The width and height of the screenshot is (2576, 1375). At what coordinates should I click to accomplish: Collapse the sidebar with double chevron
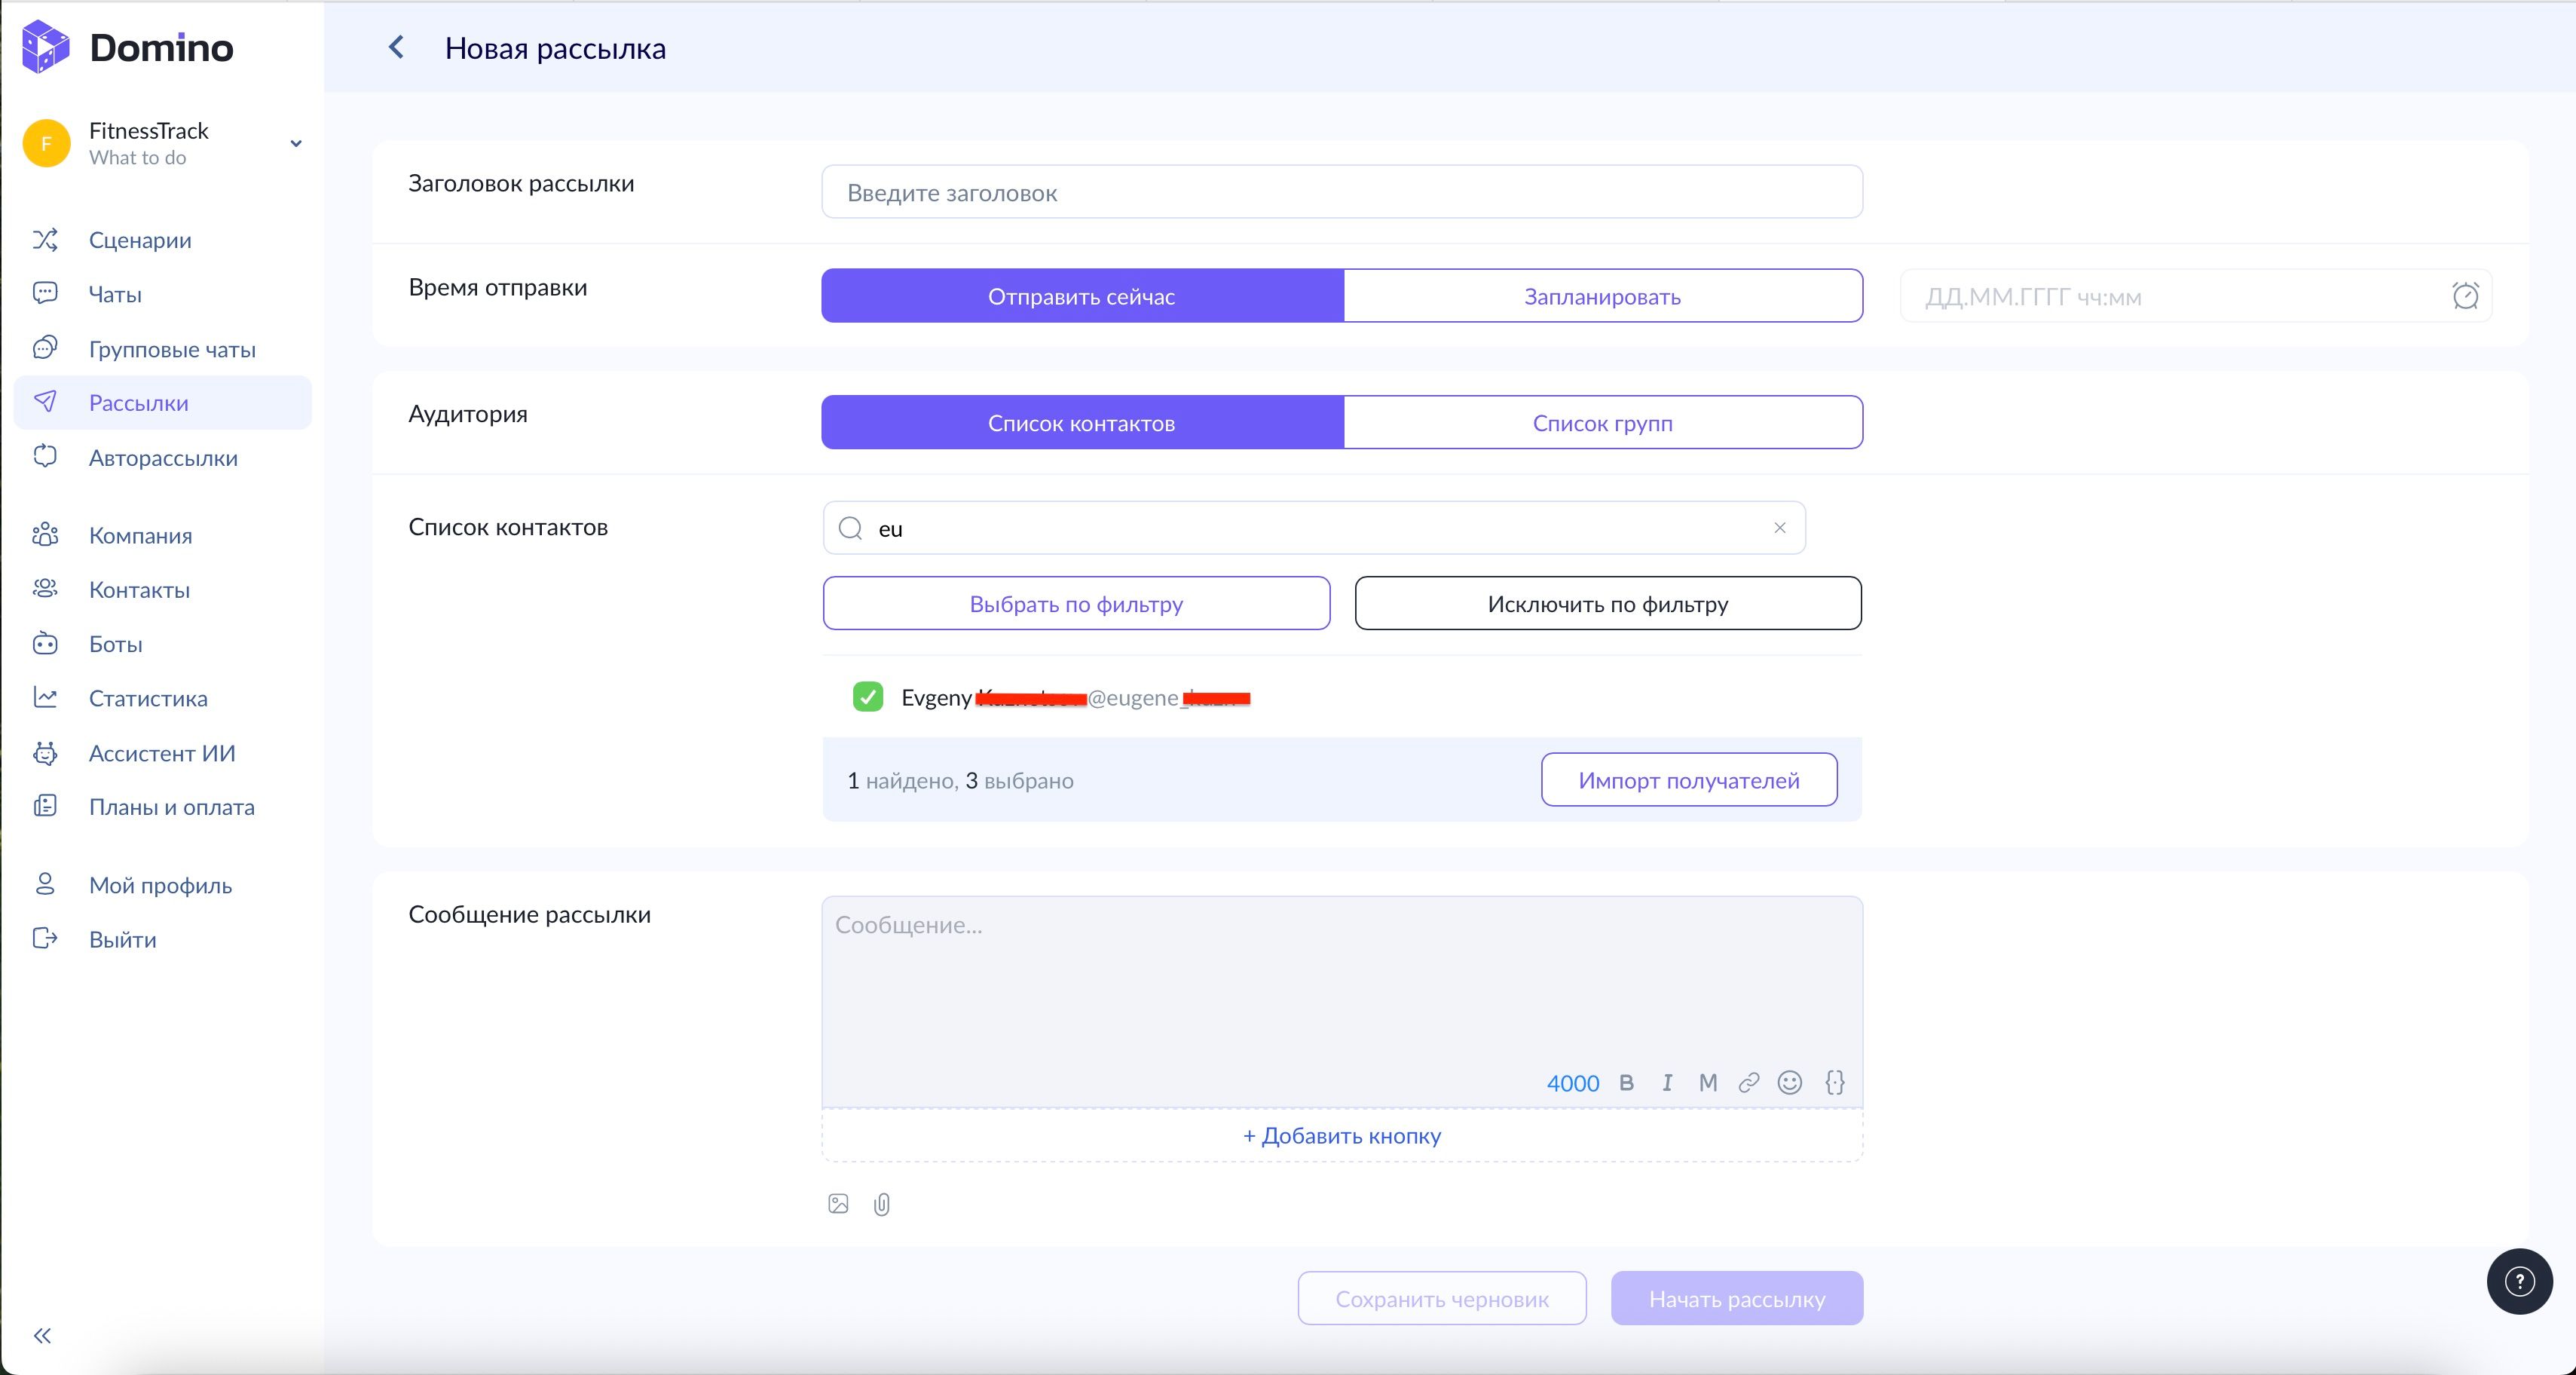click(x=42, y=1335)
